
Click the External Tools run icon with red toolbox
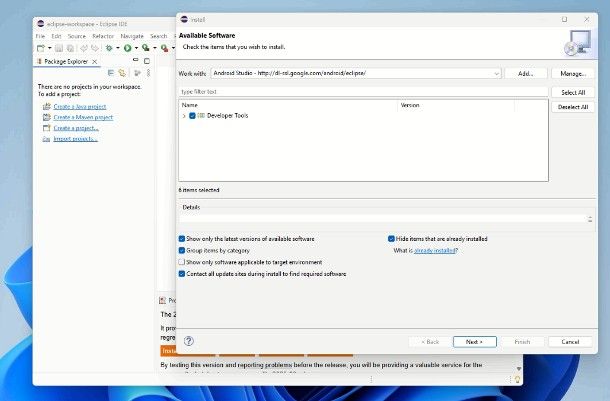[165, 48]
